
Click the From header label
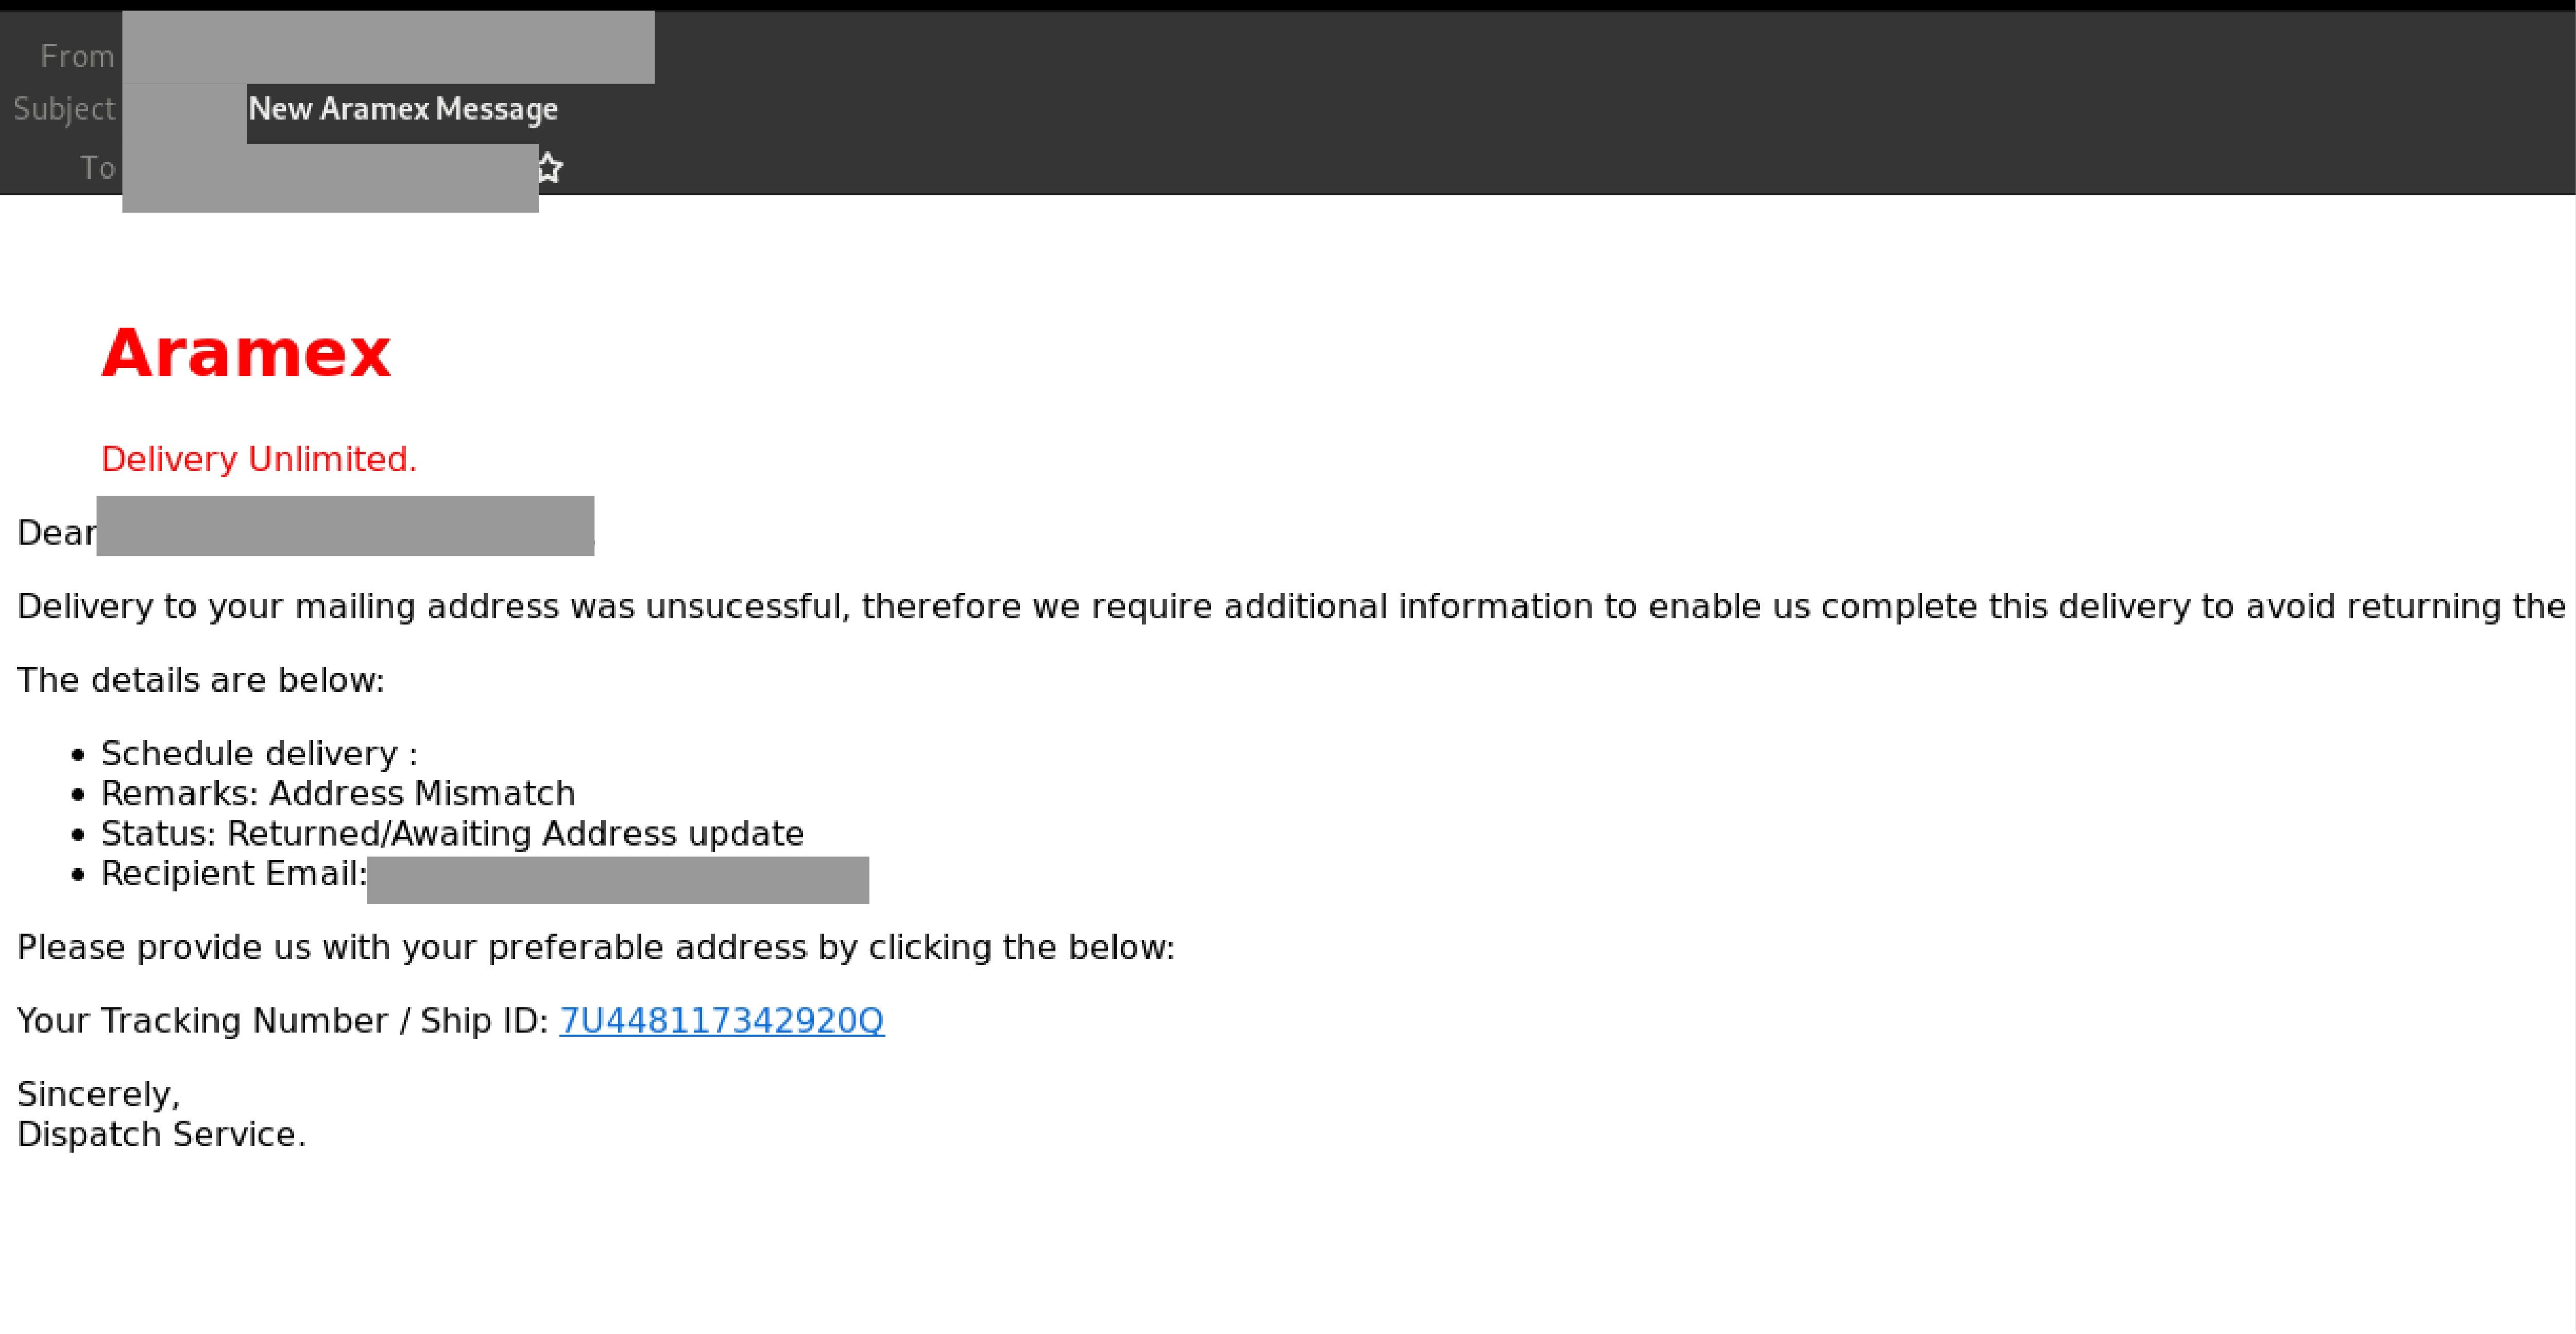pos(77,56)
